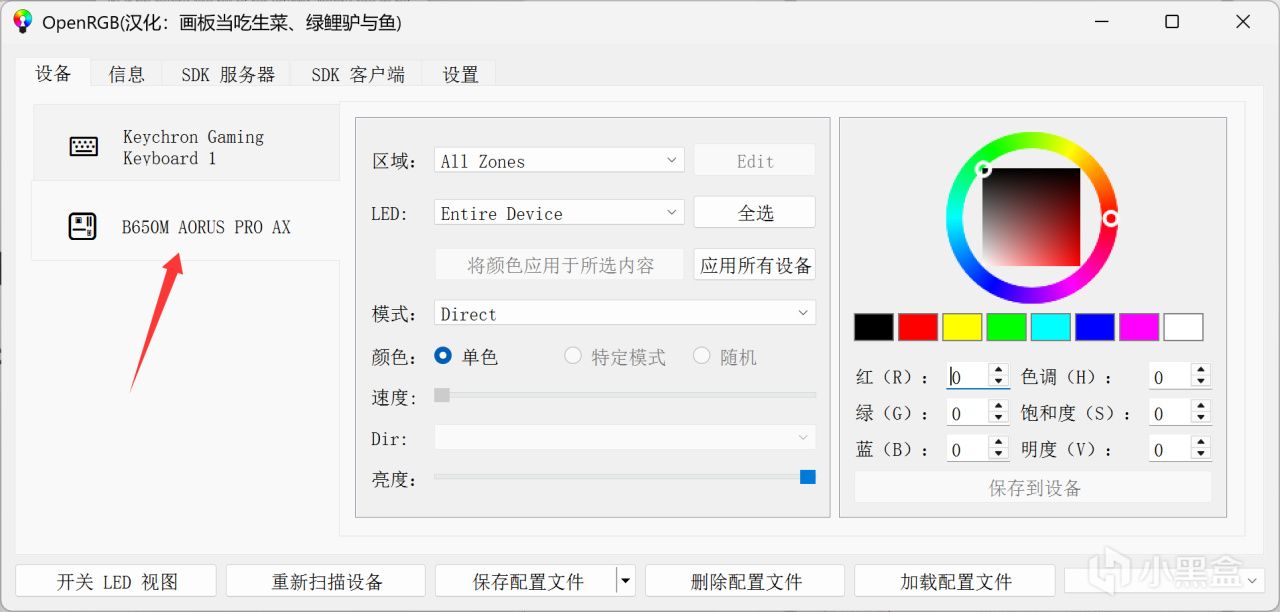Viewport: 1280px width, 612px height.
Task: Minimize the OpenRGB window
Action: click(x=1102, y=21)
